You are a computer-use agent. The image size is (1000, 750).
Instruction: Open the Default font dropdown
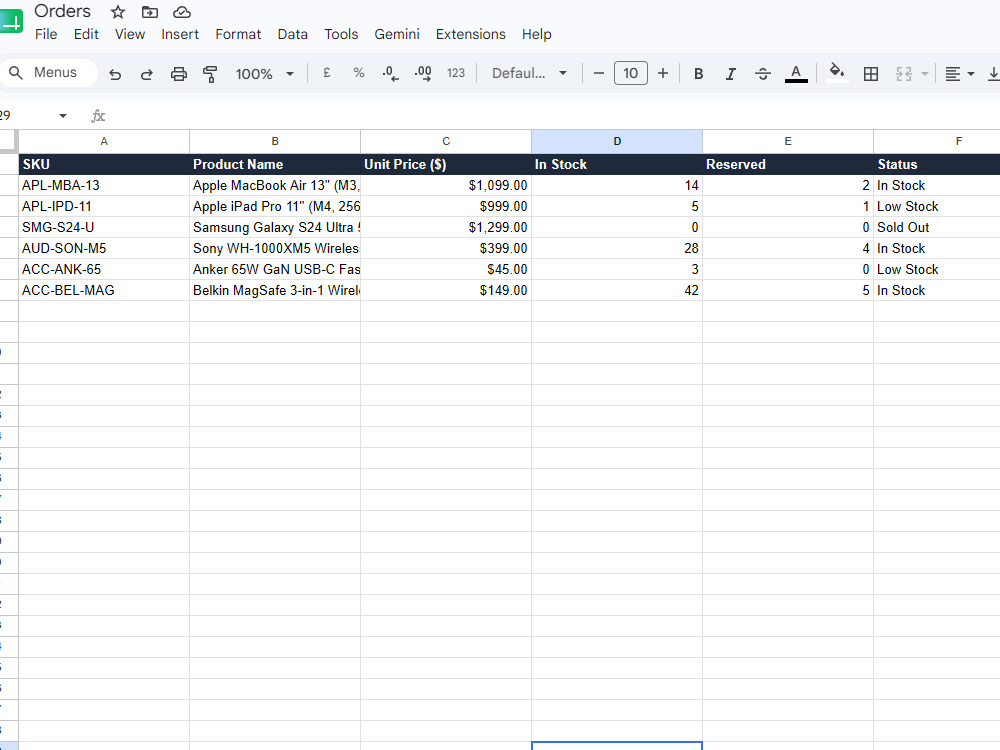click(529, 73)
